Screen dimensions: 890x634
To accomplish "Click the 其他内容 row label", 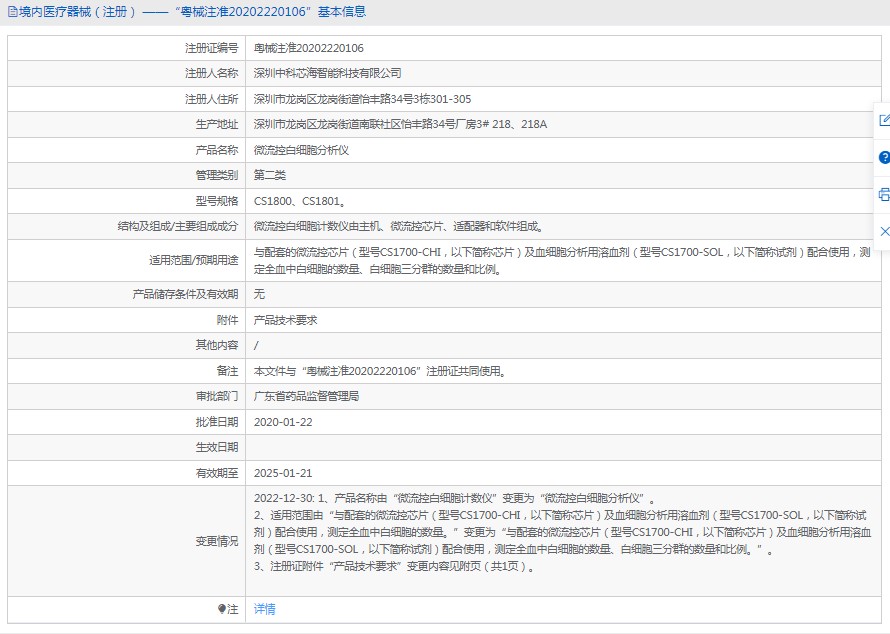I will click(217, 345).
